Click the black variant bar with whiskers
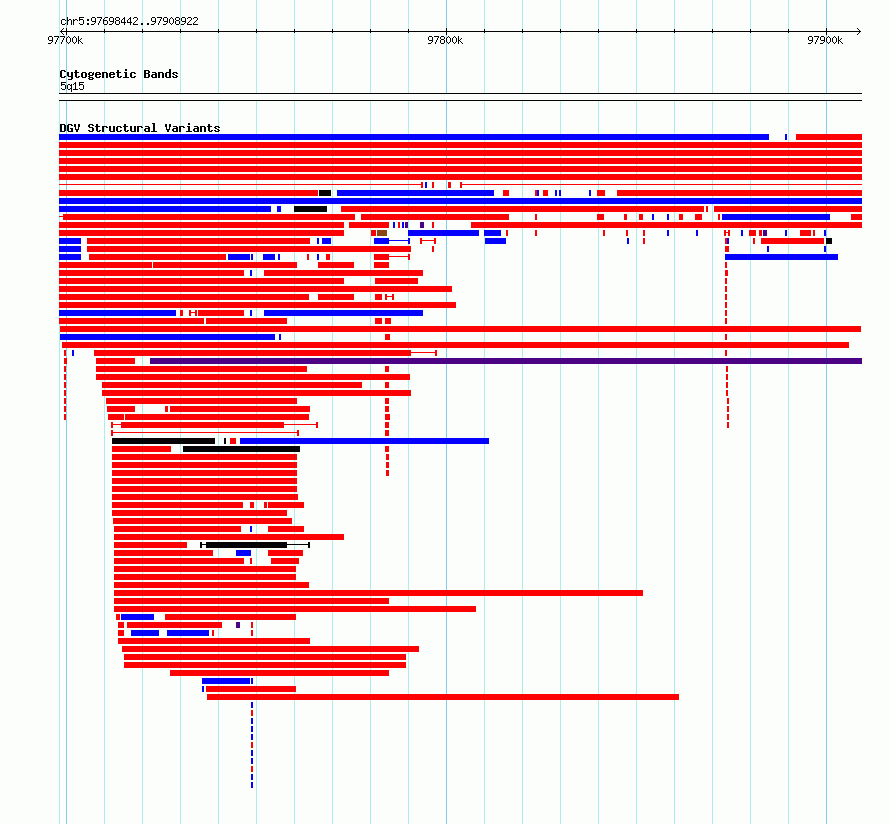The height and width of the screenshot is (824, 890). pos(255,545)
